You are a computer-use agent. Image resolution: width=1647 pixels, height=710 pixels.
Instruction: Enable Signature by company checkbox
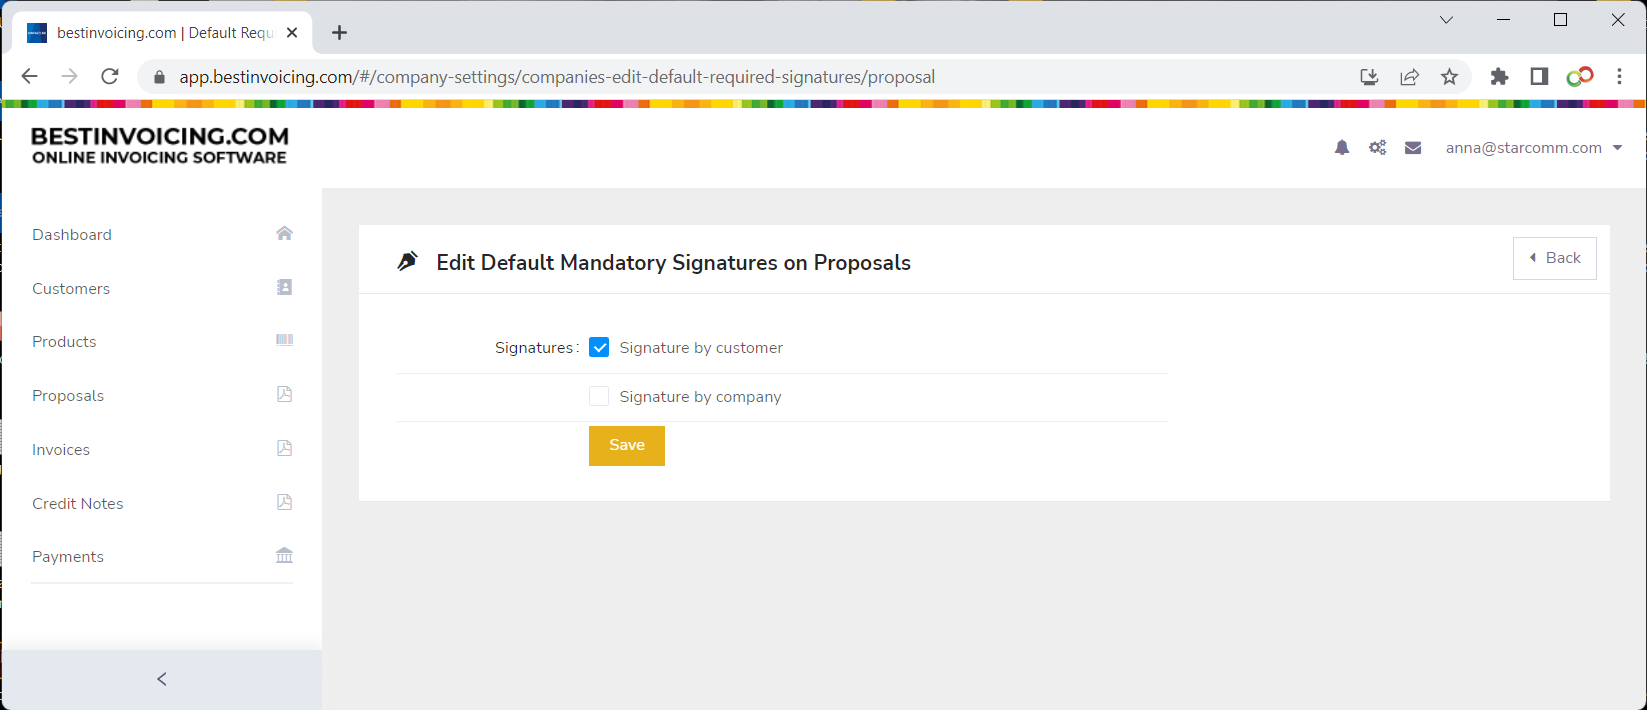tap(599, 397)
